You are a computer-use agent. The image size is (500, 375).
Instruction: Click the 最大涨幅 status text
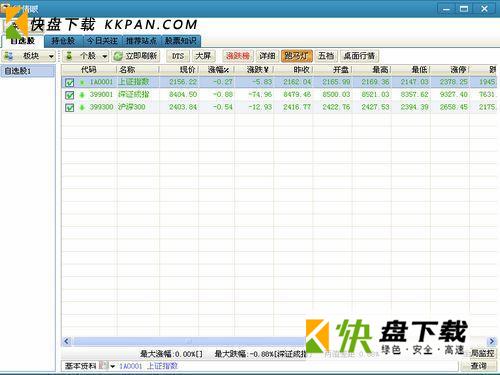pos(171,354)
